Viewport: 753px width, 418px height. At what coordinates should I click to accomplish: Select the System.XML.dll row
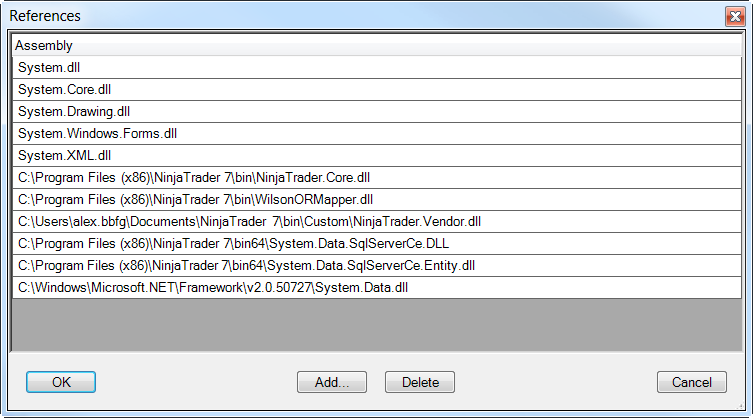coord(377,156)
